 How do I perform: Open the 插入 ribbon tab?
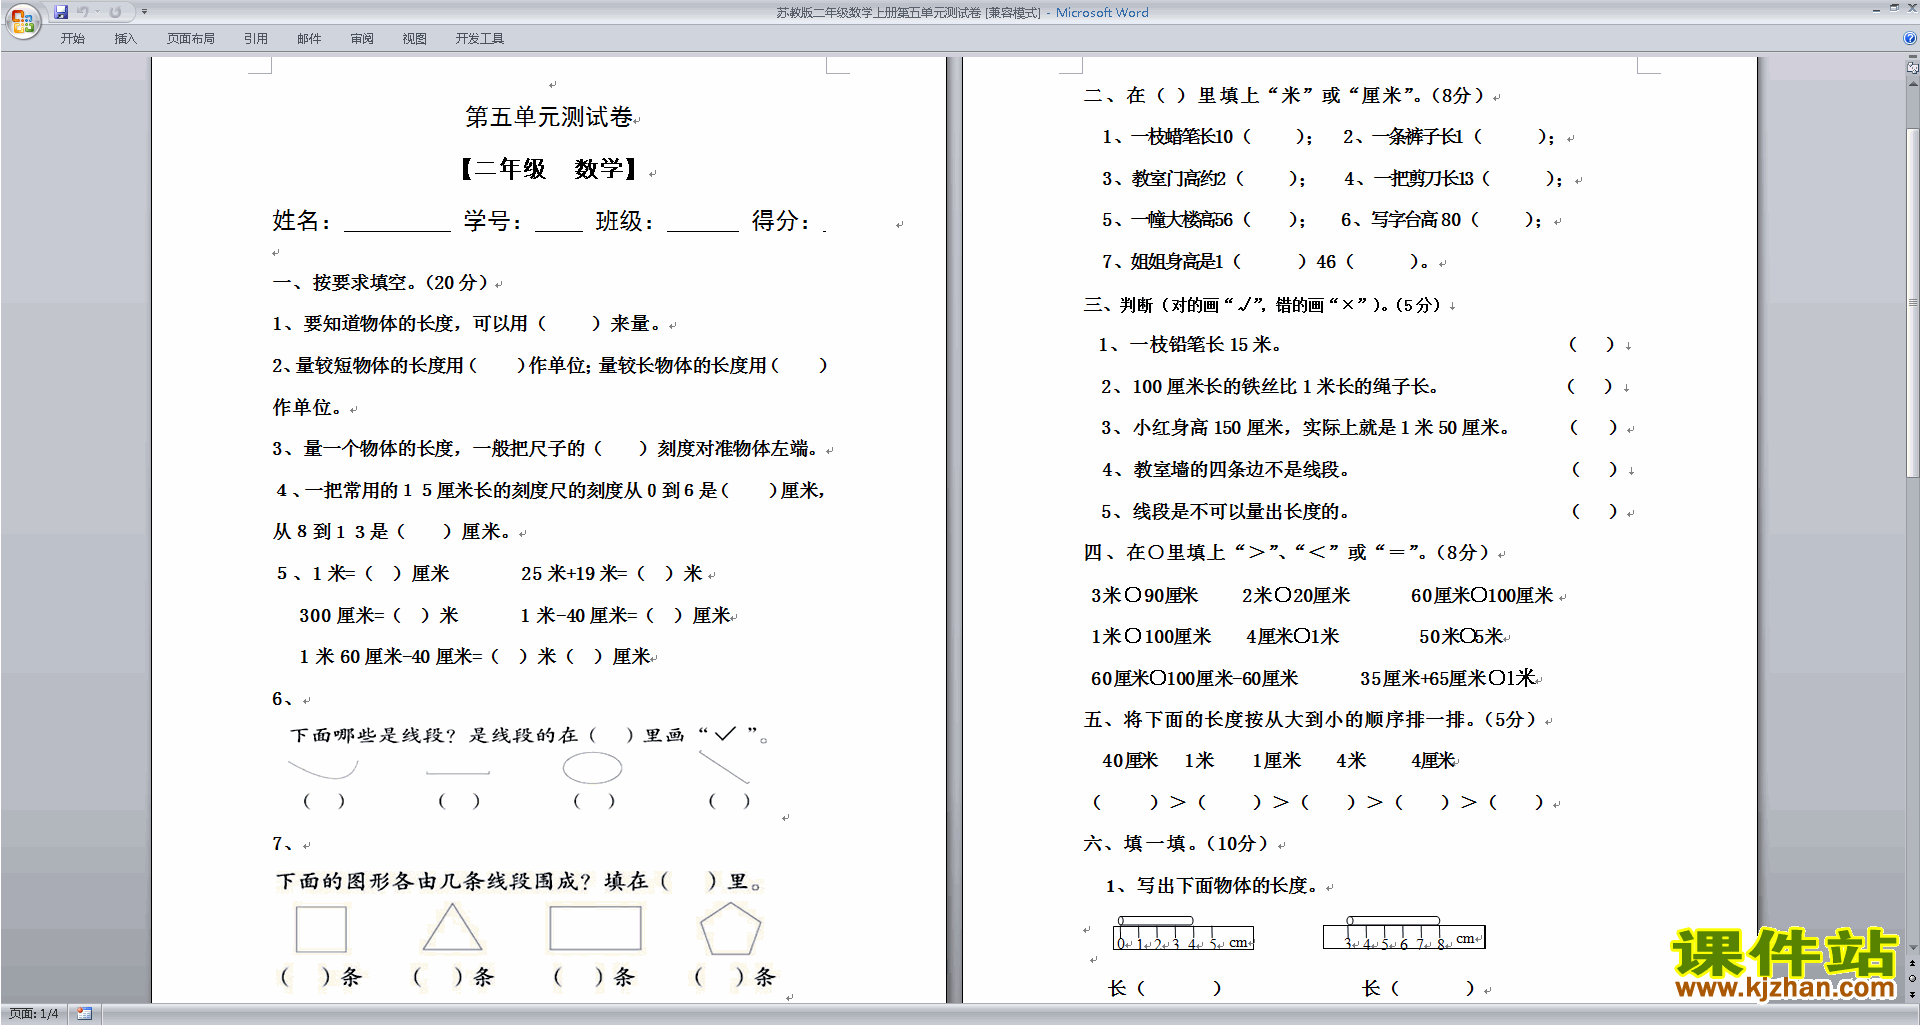[x=125, y=38]
